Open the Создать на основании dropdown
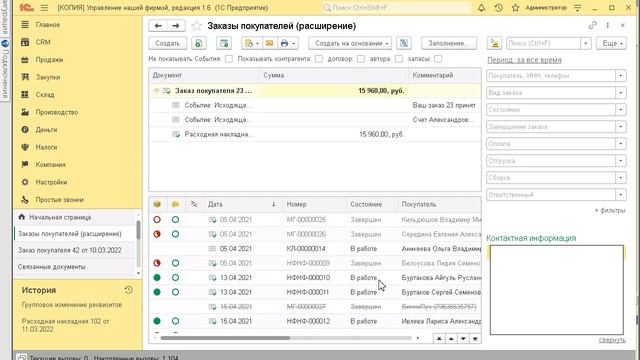This screenshot has width=640, height=360. click(350, 43)
